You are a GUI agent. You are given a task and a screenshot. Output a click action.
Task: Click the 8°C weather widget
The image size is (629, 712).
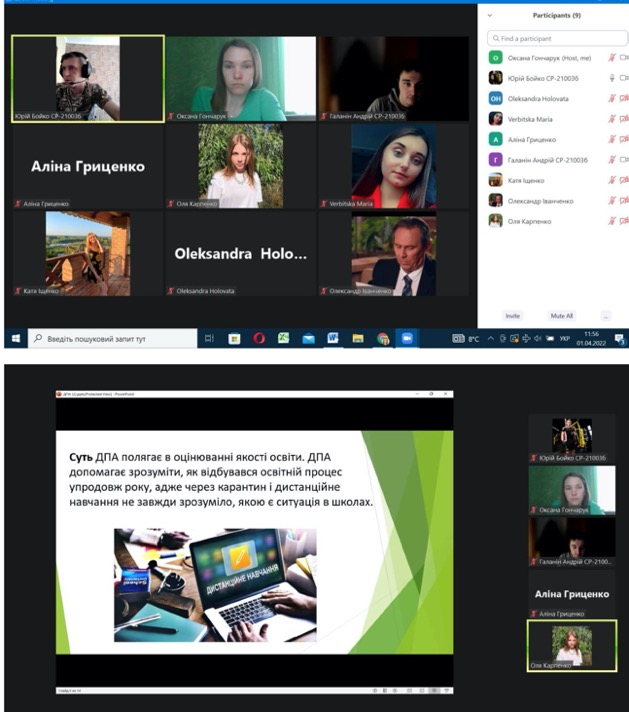[466, 339]
